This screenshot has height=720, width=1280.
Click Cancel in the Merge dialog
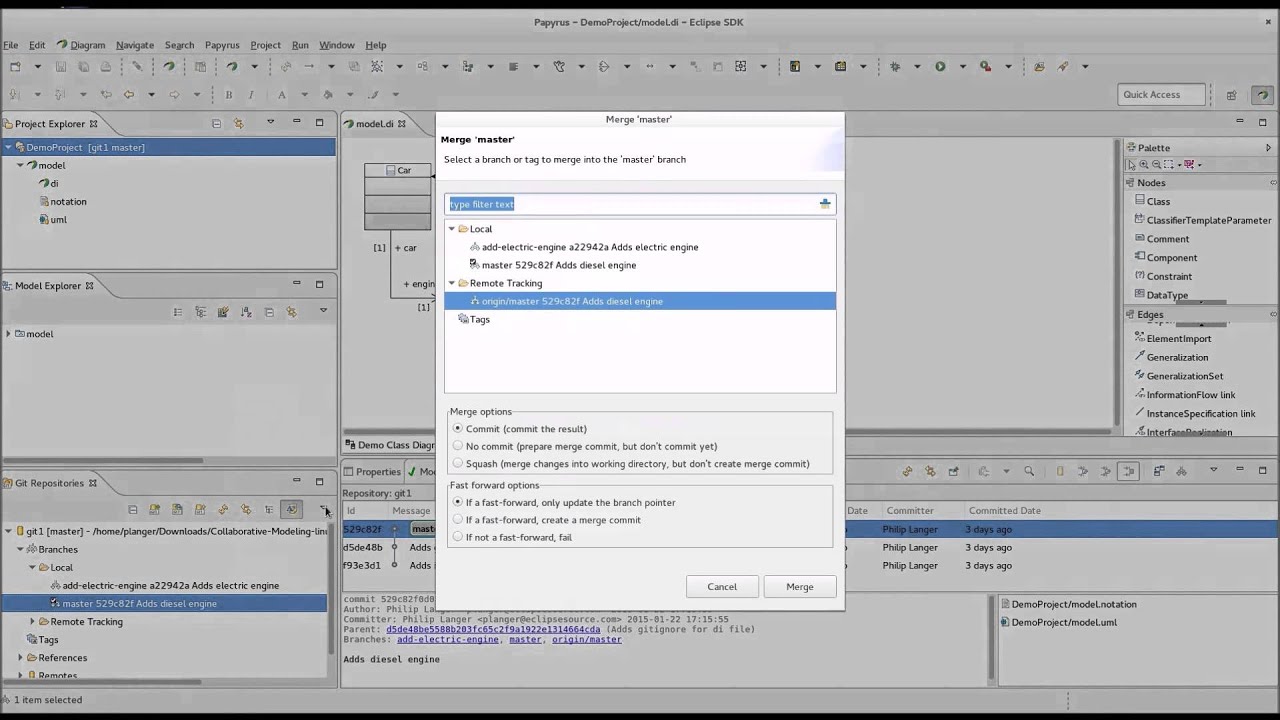[x=722, y=587]
